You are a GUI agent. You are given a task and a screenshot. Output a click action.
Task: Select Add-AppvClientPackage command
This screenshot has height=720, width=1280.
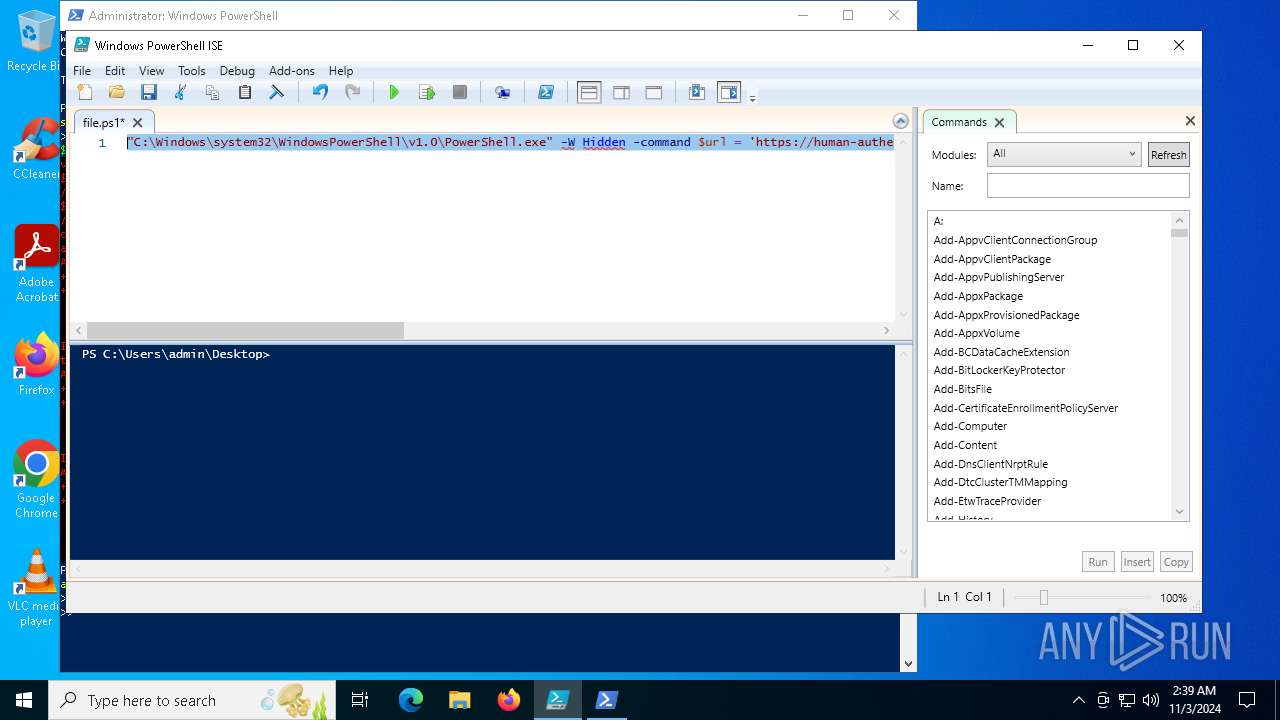point(992,259)
